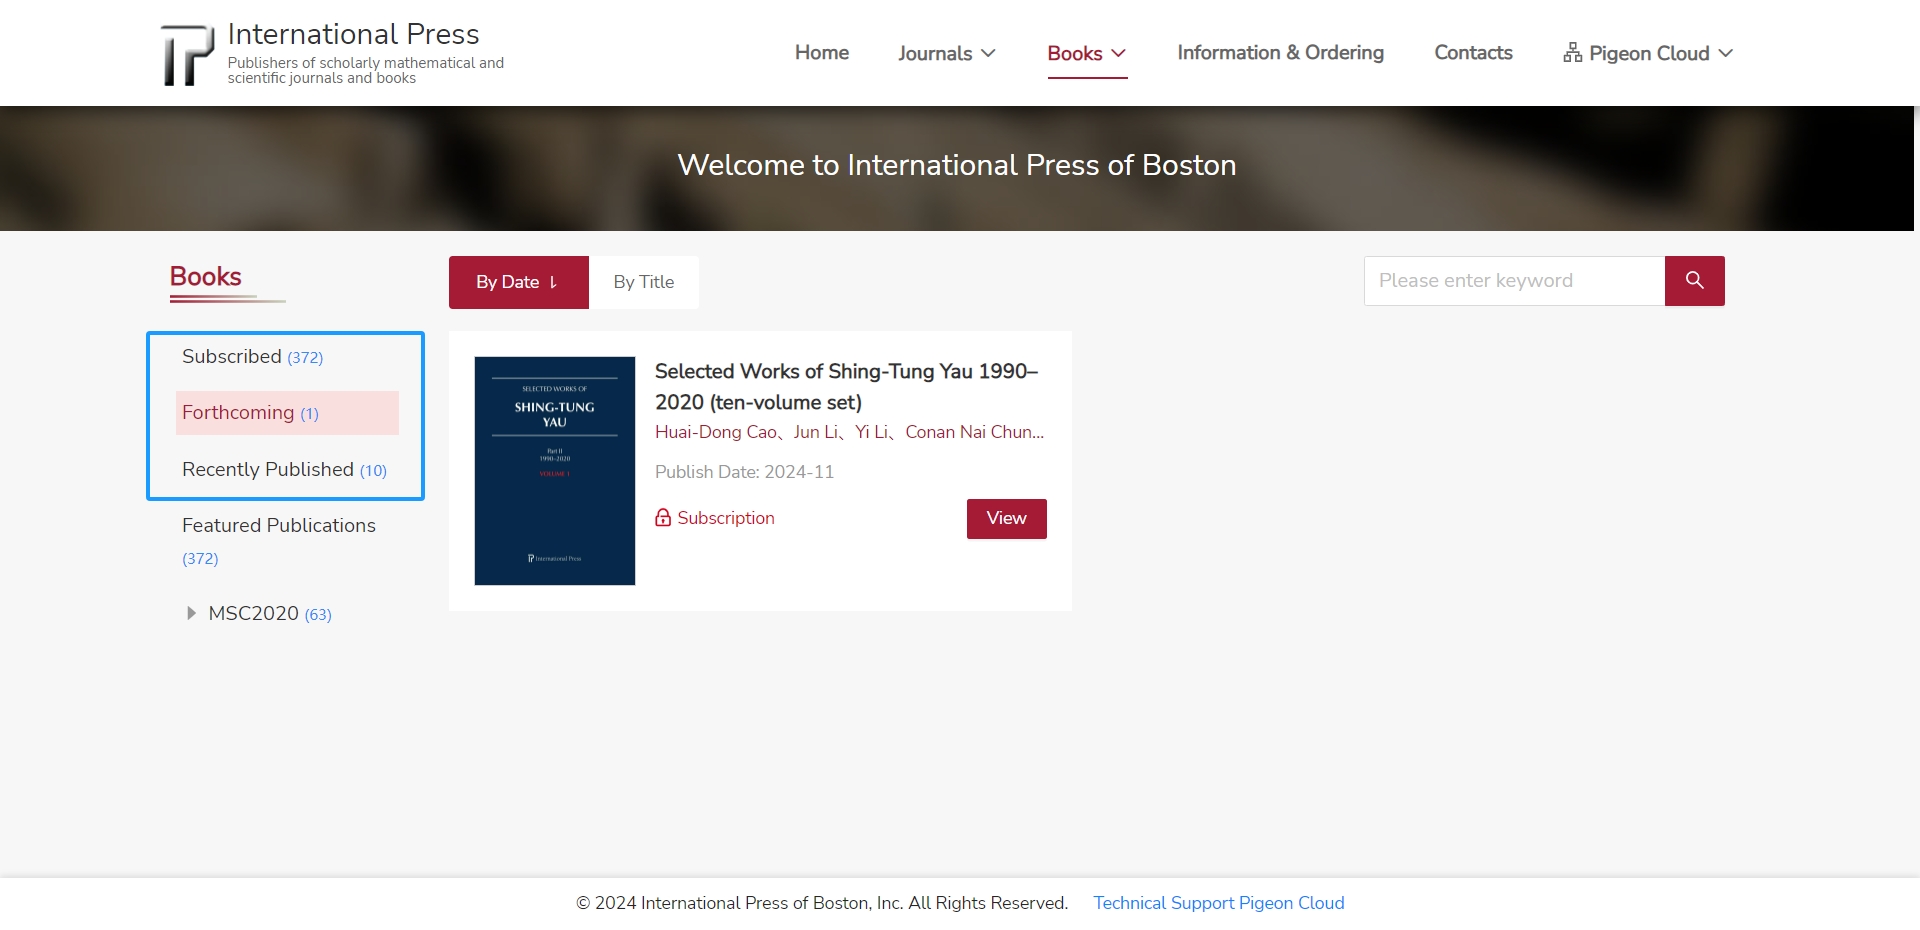This screenshot has height=930, width=1920.
Task: Select the MSC2020 (63) category label
Action: click(270, 614)
